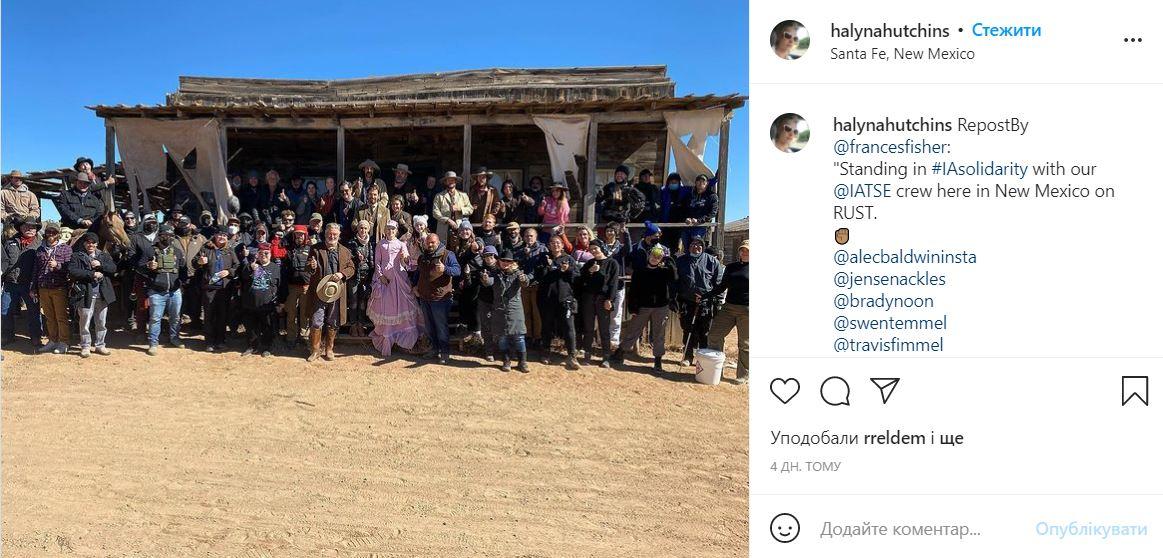Like the post with the heart icon
Image resolution: width=1163 pixels, height=558 pixels.
pos(785,390)
